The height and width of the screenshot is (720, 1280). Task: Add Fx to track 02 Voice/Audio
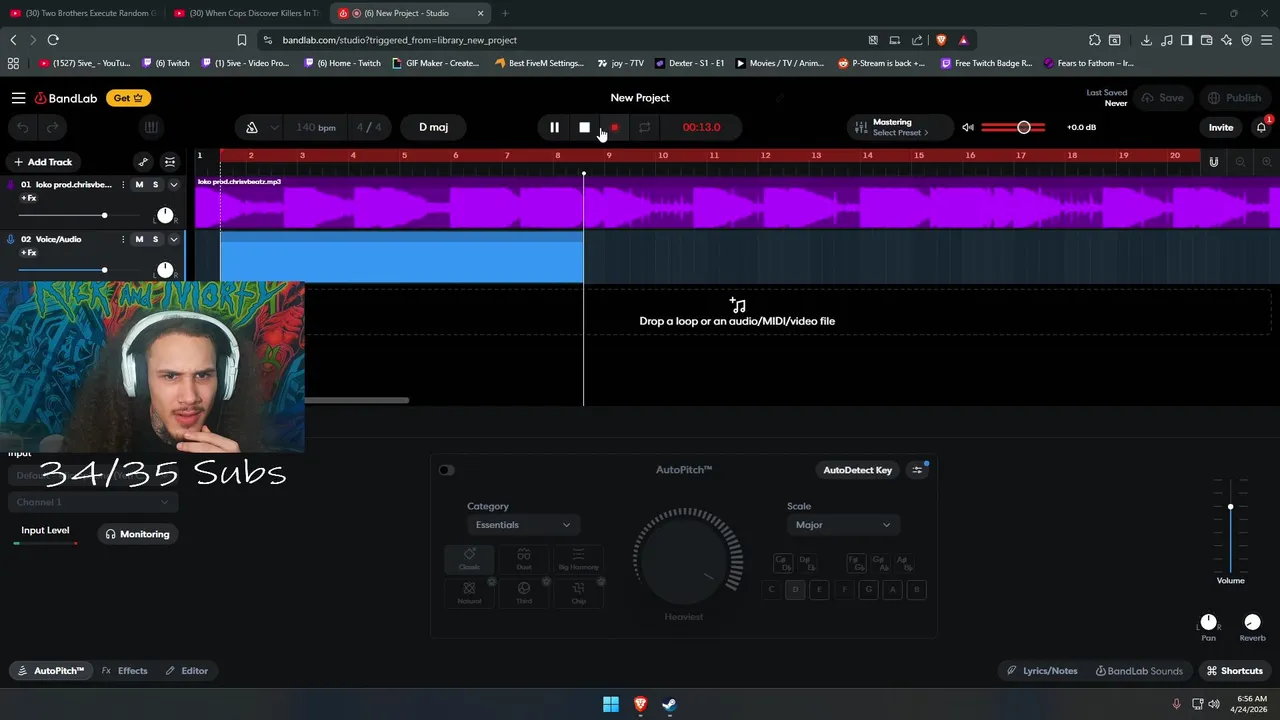pyautogui.click(x=28, y=253)
